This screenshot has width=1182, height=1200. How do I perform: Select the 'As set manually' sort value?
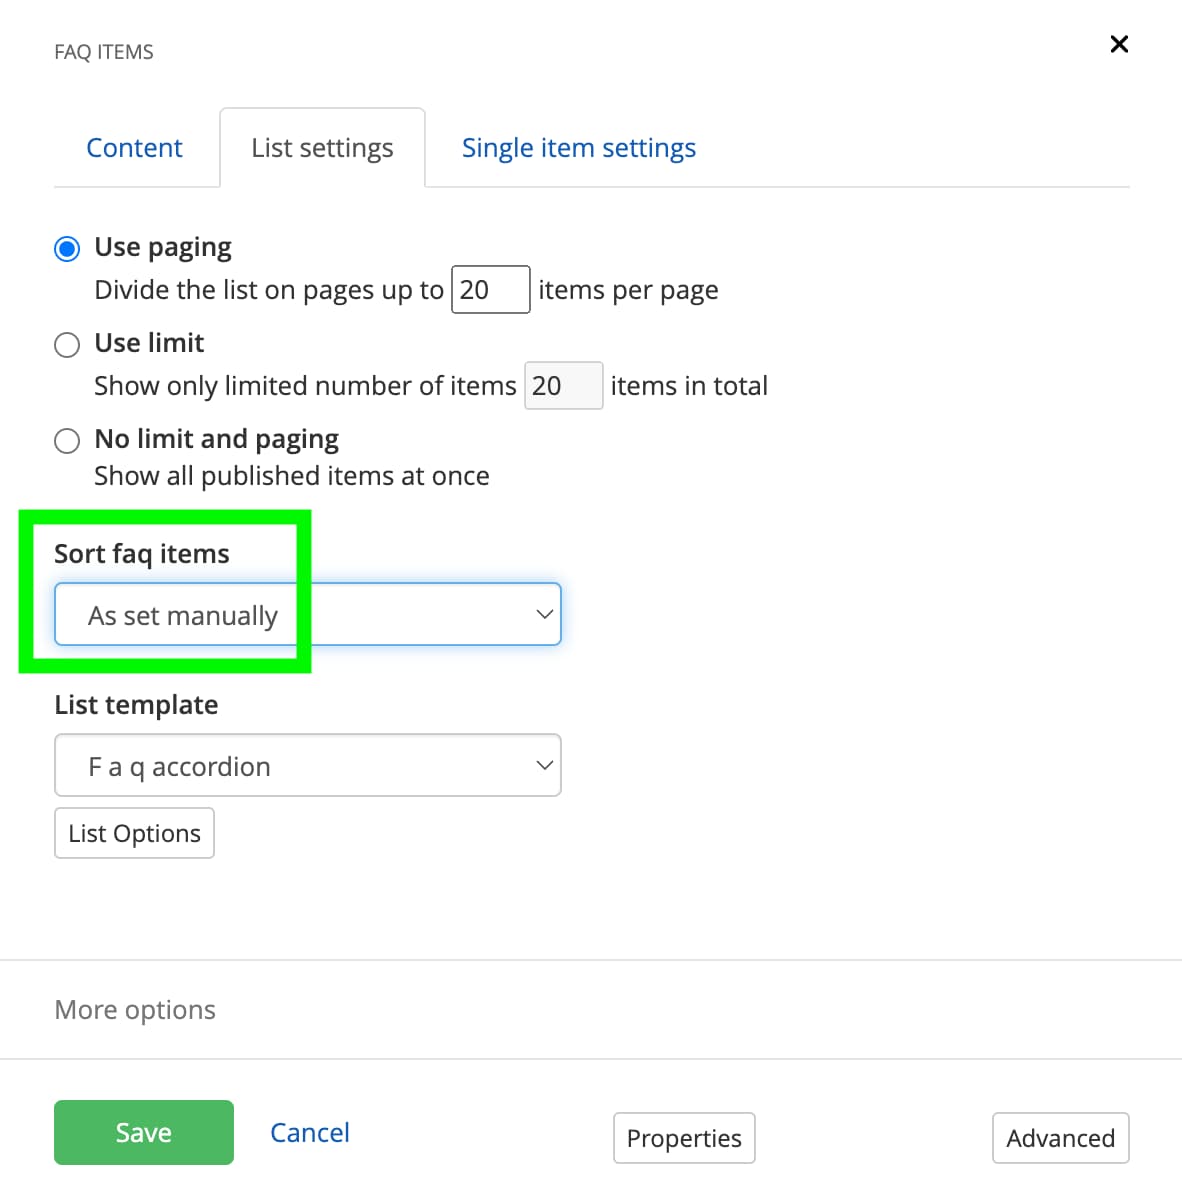point(183,614)
